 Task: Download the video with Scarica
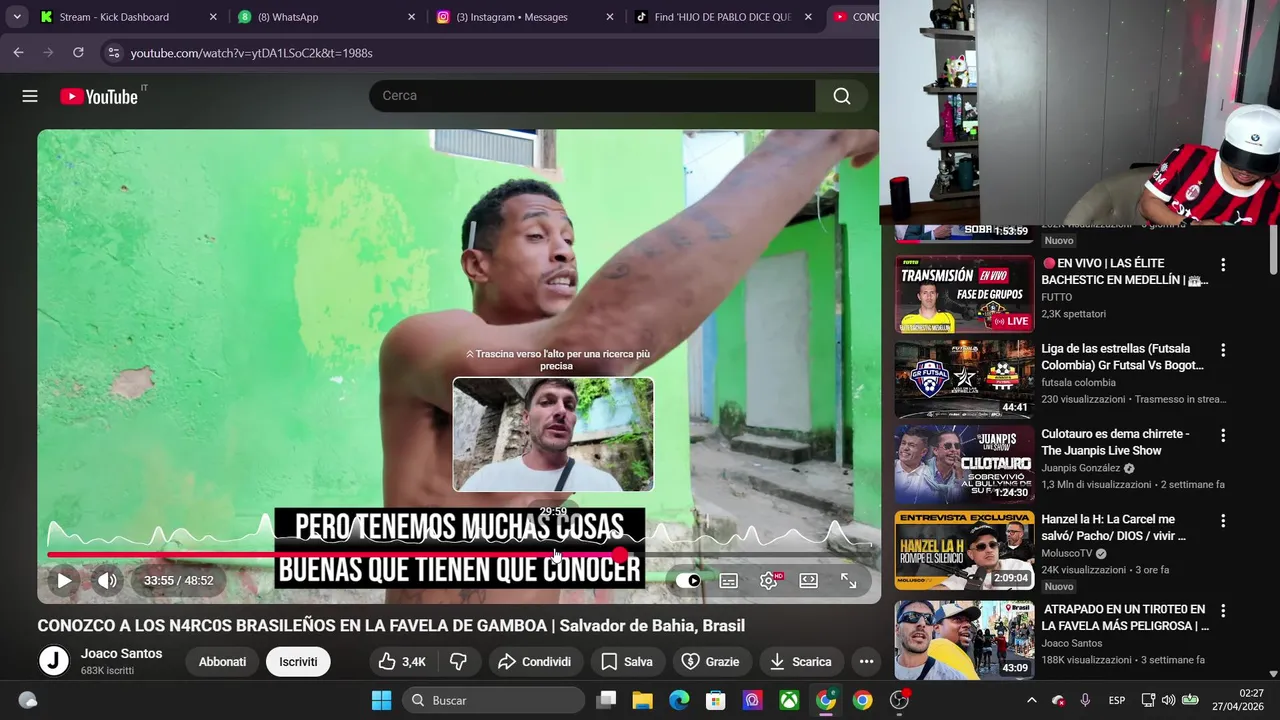click(x=801, y=661)
